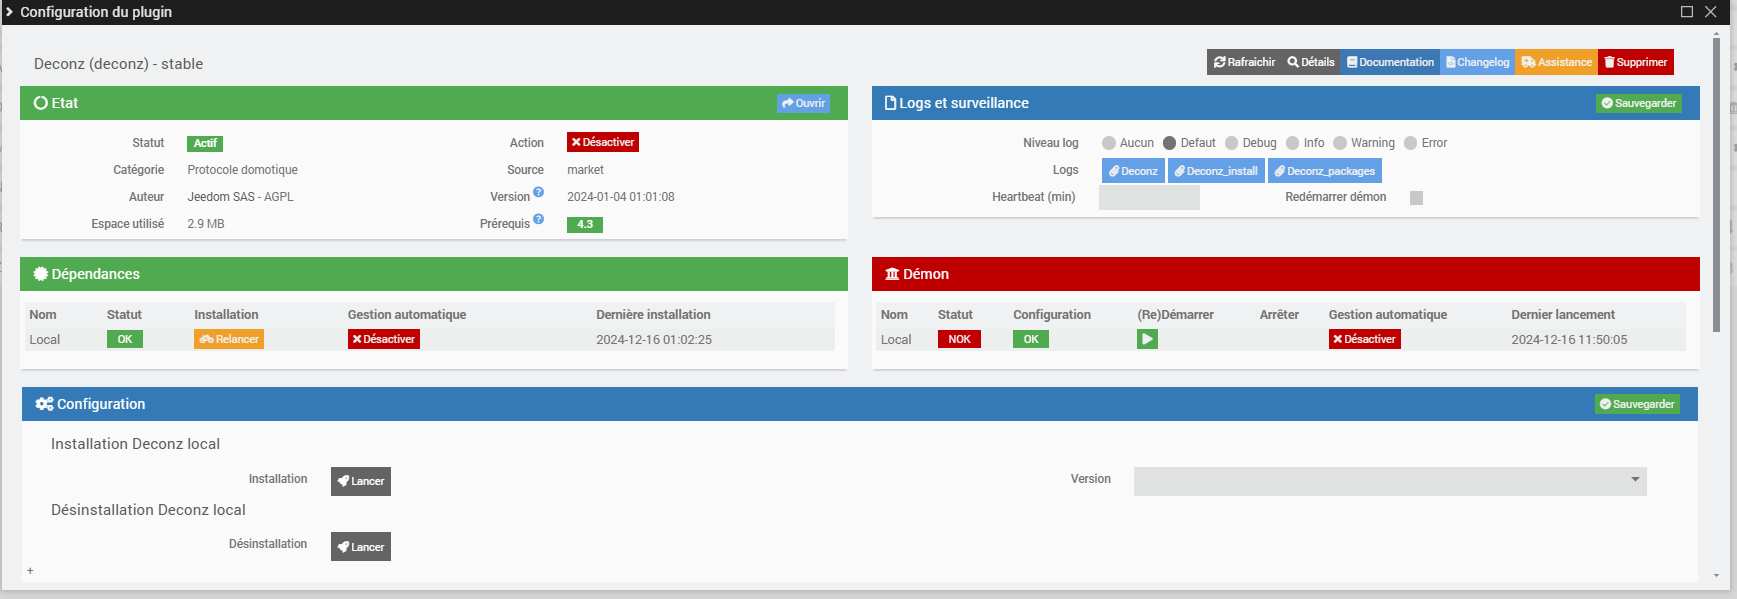This screenshot has height=599, width=1737.
Task: Click scrollbar down arrow
Action: [x=1717, y=576]
